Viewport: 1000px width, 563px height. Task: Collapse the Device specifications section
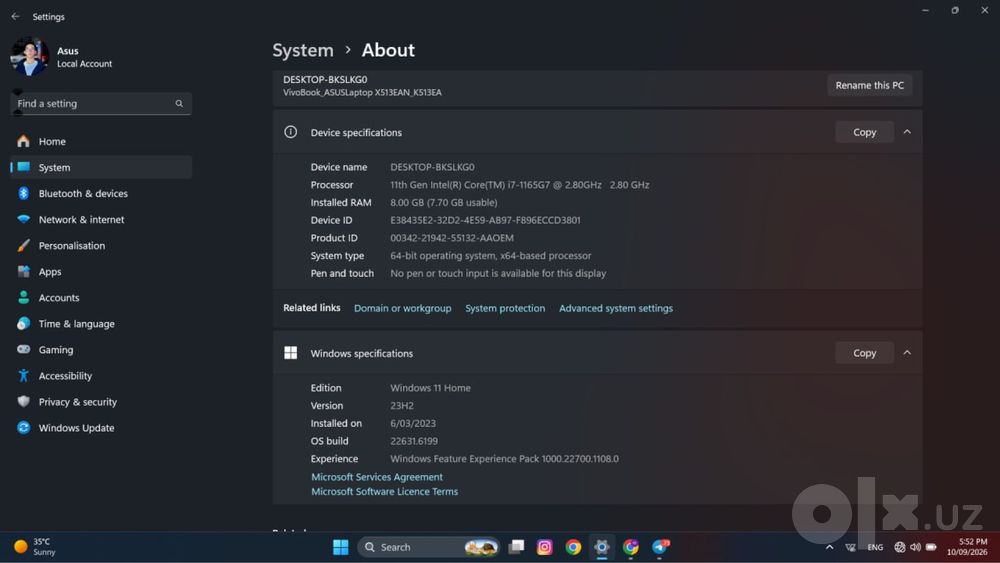(907, 132)
